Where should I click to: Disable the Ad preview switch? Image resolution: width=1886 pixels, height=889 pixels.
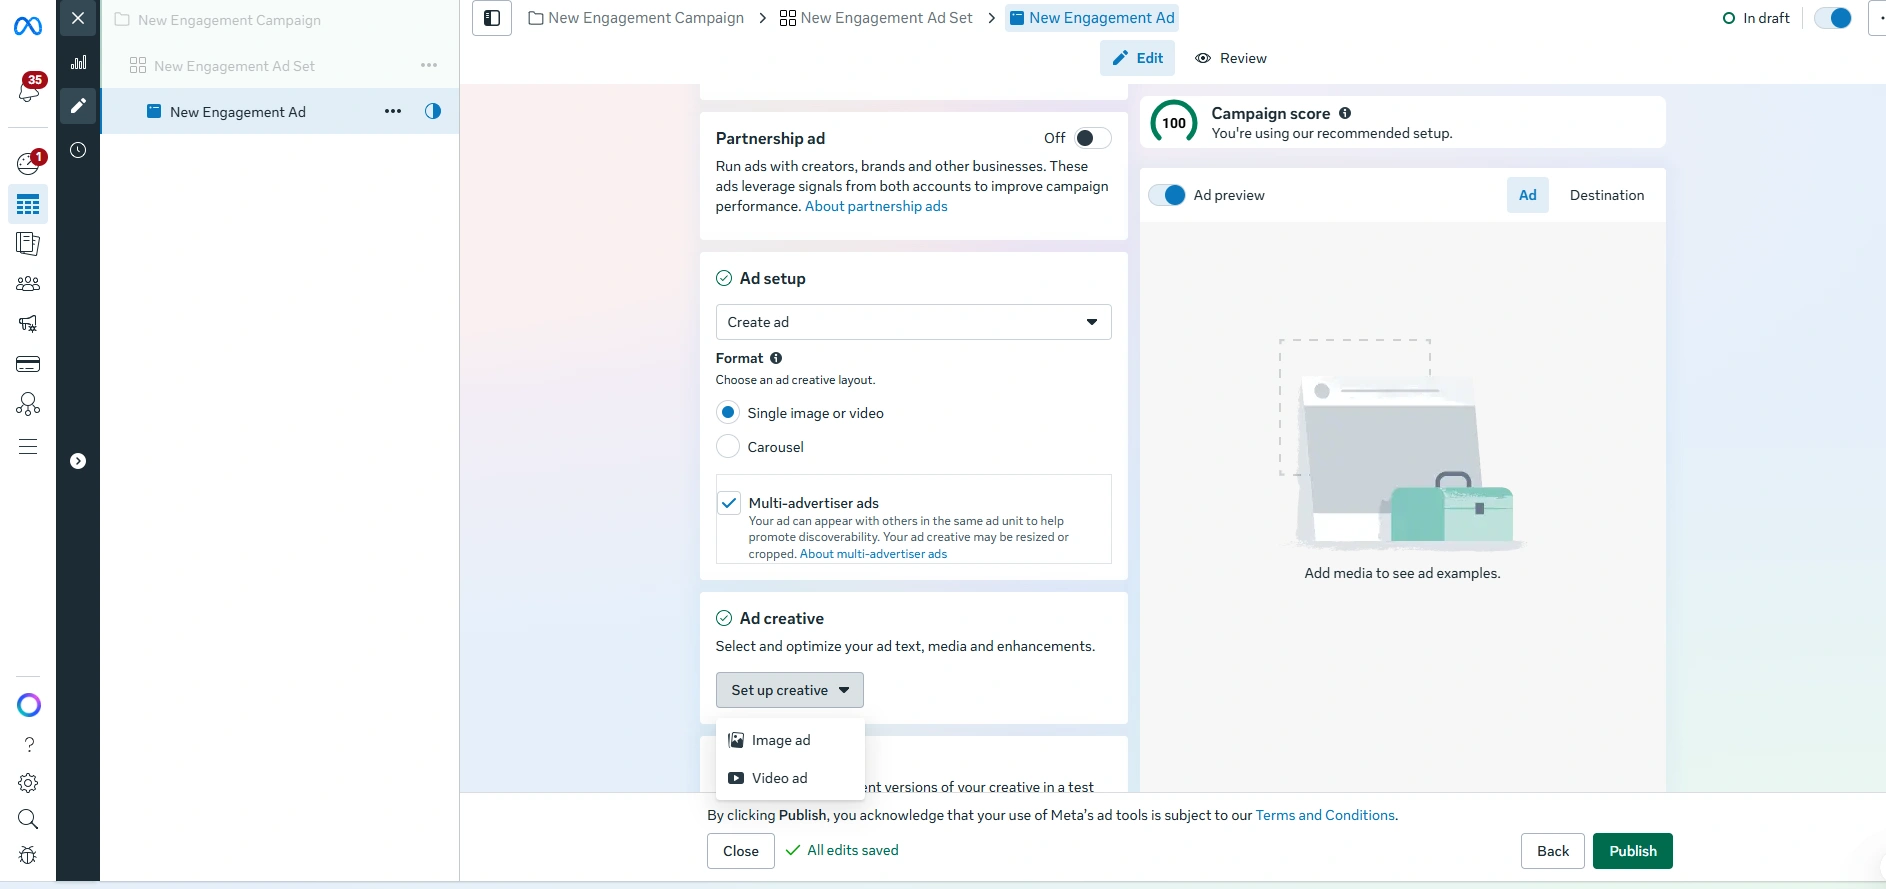(1167, 195)
